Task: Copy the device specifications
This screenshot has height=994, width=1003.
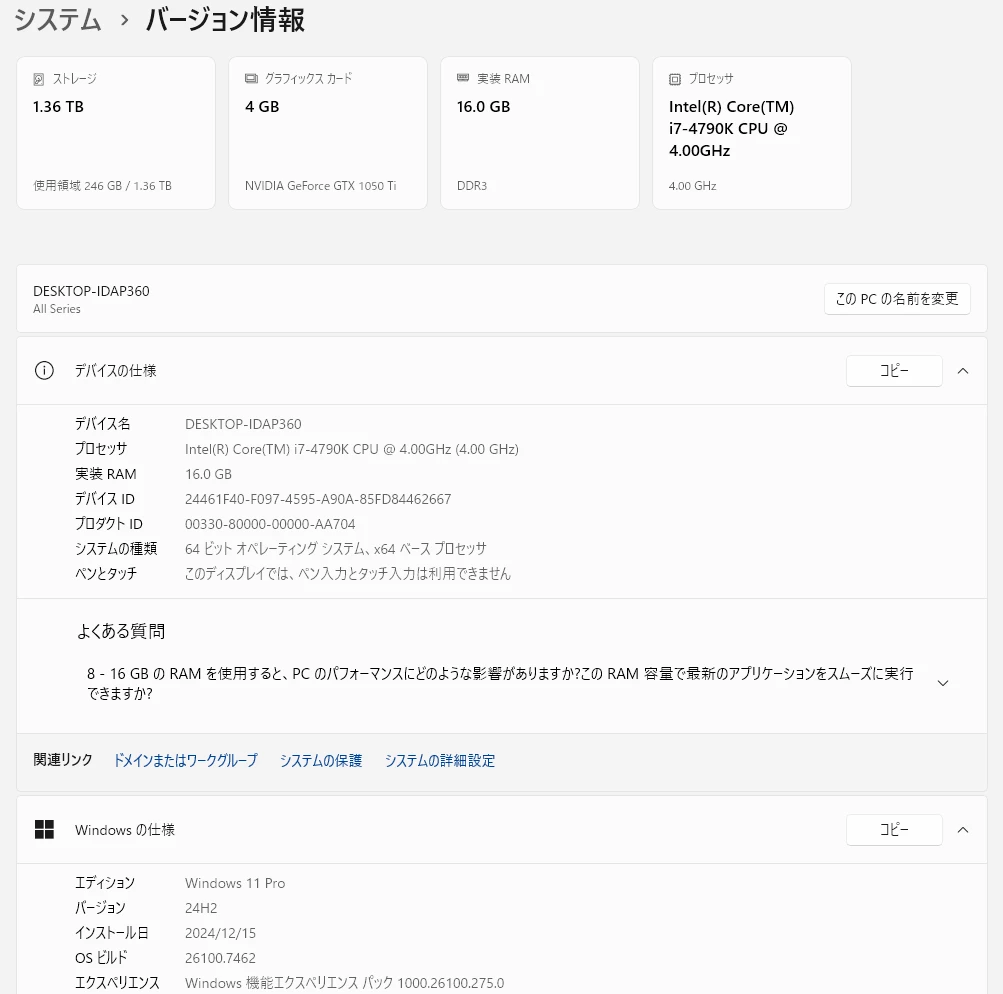Action: [x=894, y=371]
